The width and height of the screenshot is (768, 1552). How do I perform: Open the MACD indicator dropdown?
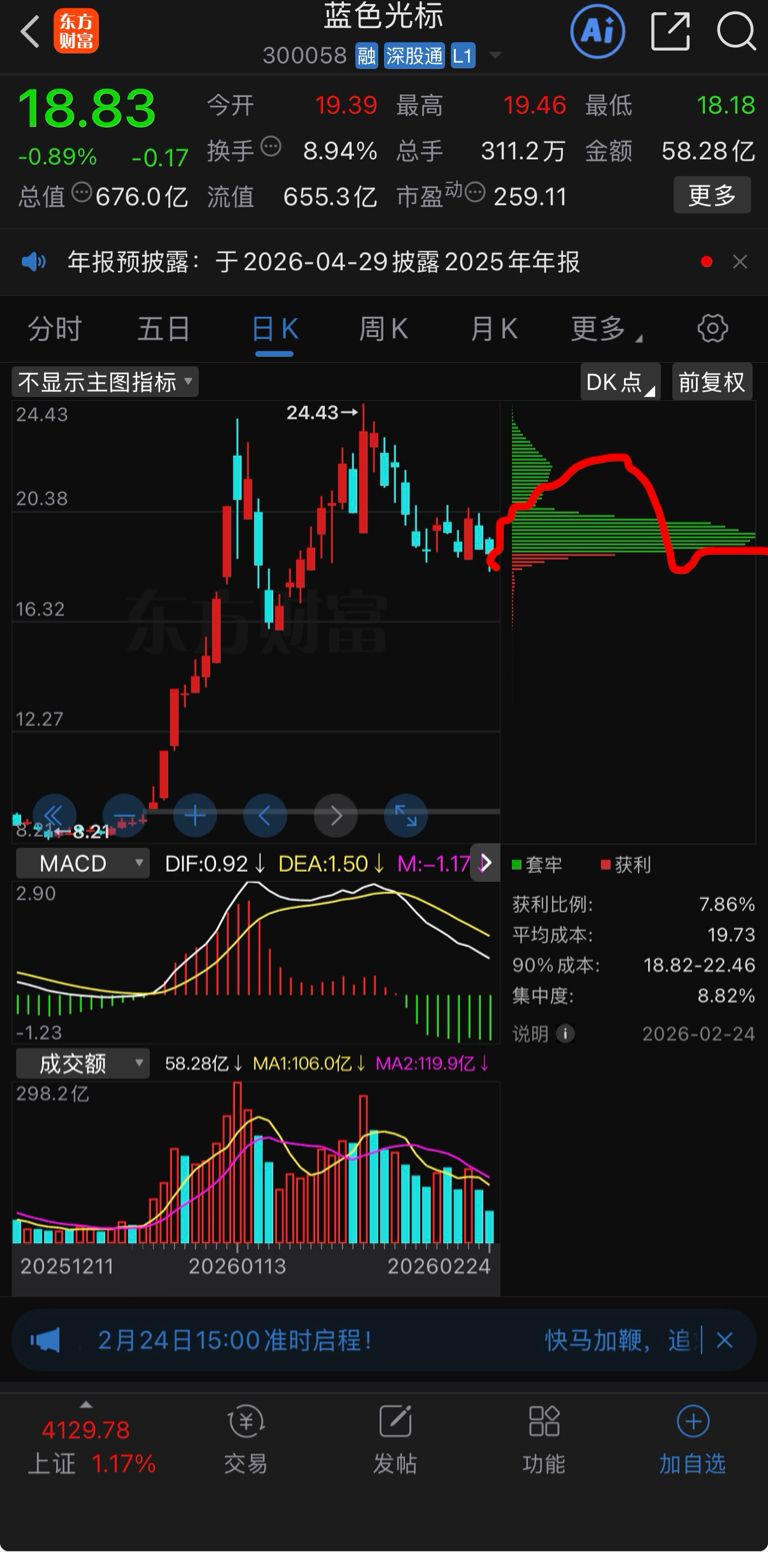coord(82,863)
